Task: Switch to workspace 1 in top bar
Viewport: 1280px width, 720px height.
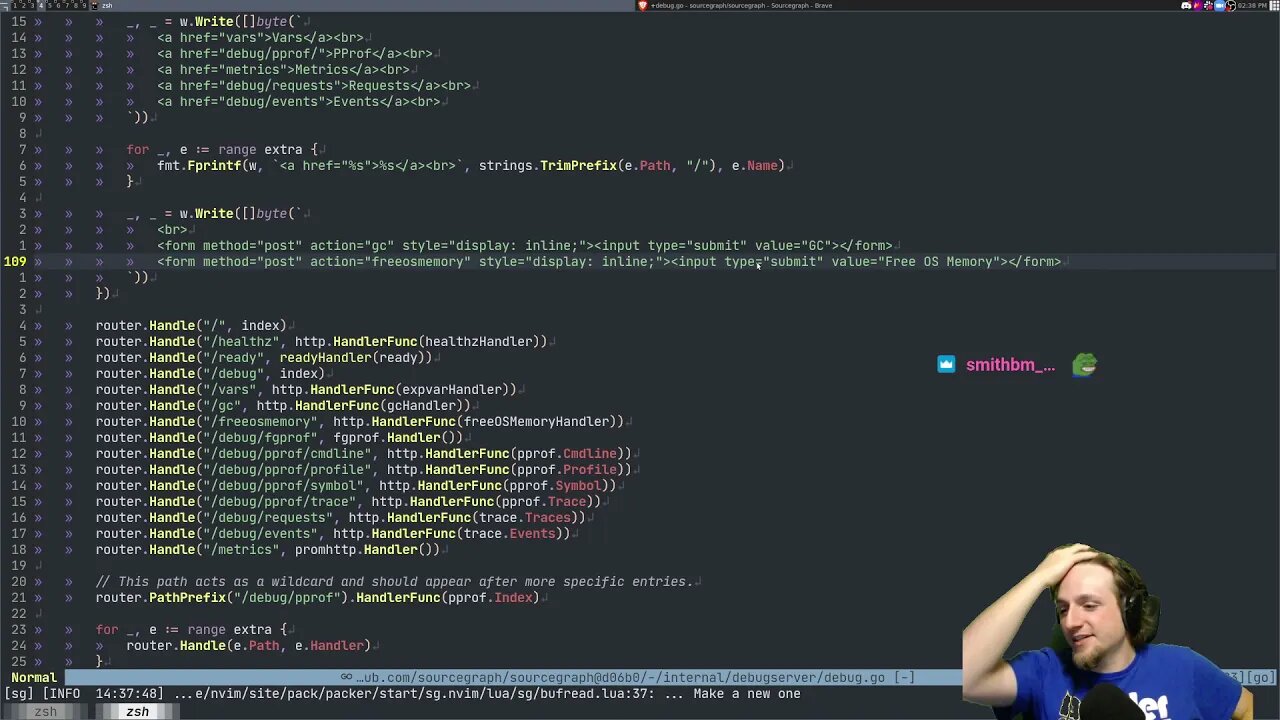Action: (15, 5)
